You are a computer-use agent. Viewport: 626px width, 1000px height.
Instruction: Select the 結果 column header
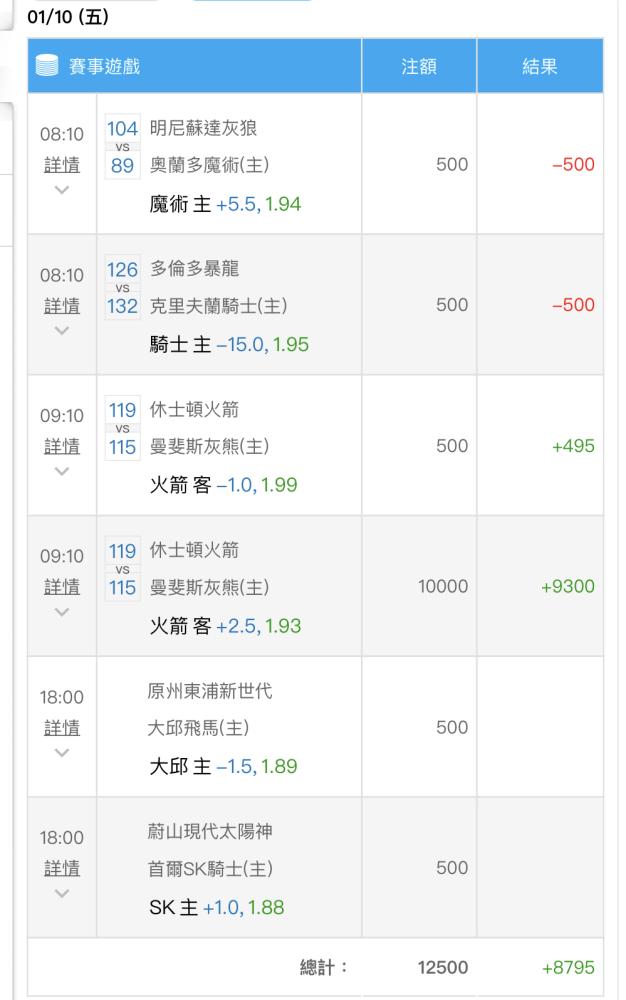(x=540, y=66)
